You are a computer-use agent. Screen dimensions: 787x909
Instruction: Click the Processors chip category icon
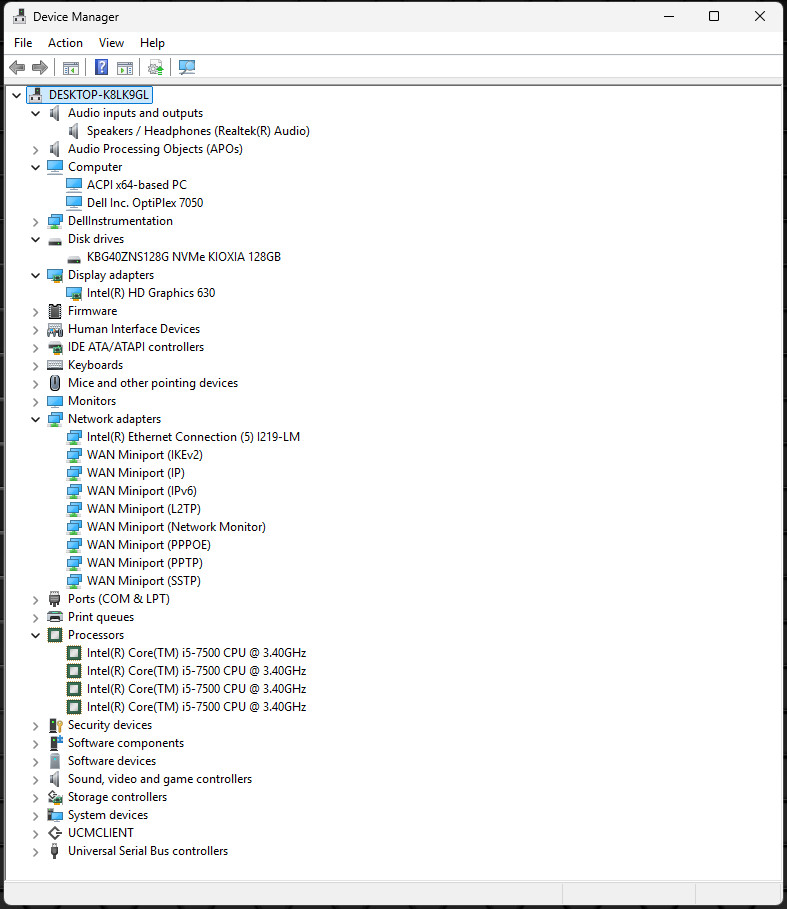coord(54,635)
